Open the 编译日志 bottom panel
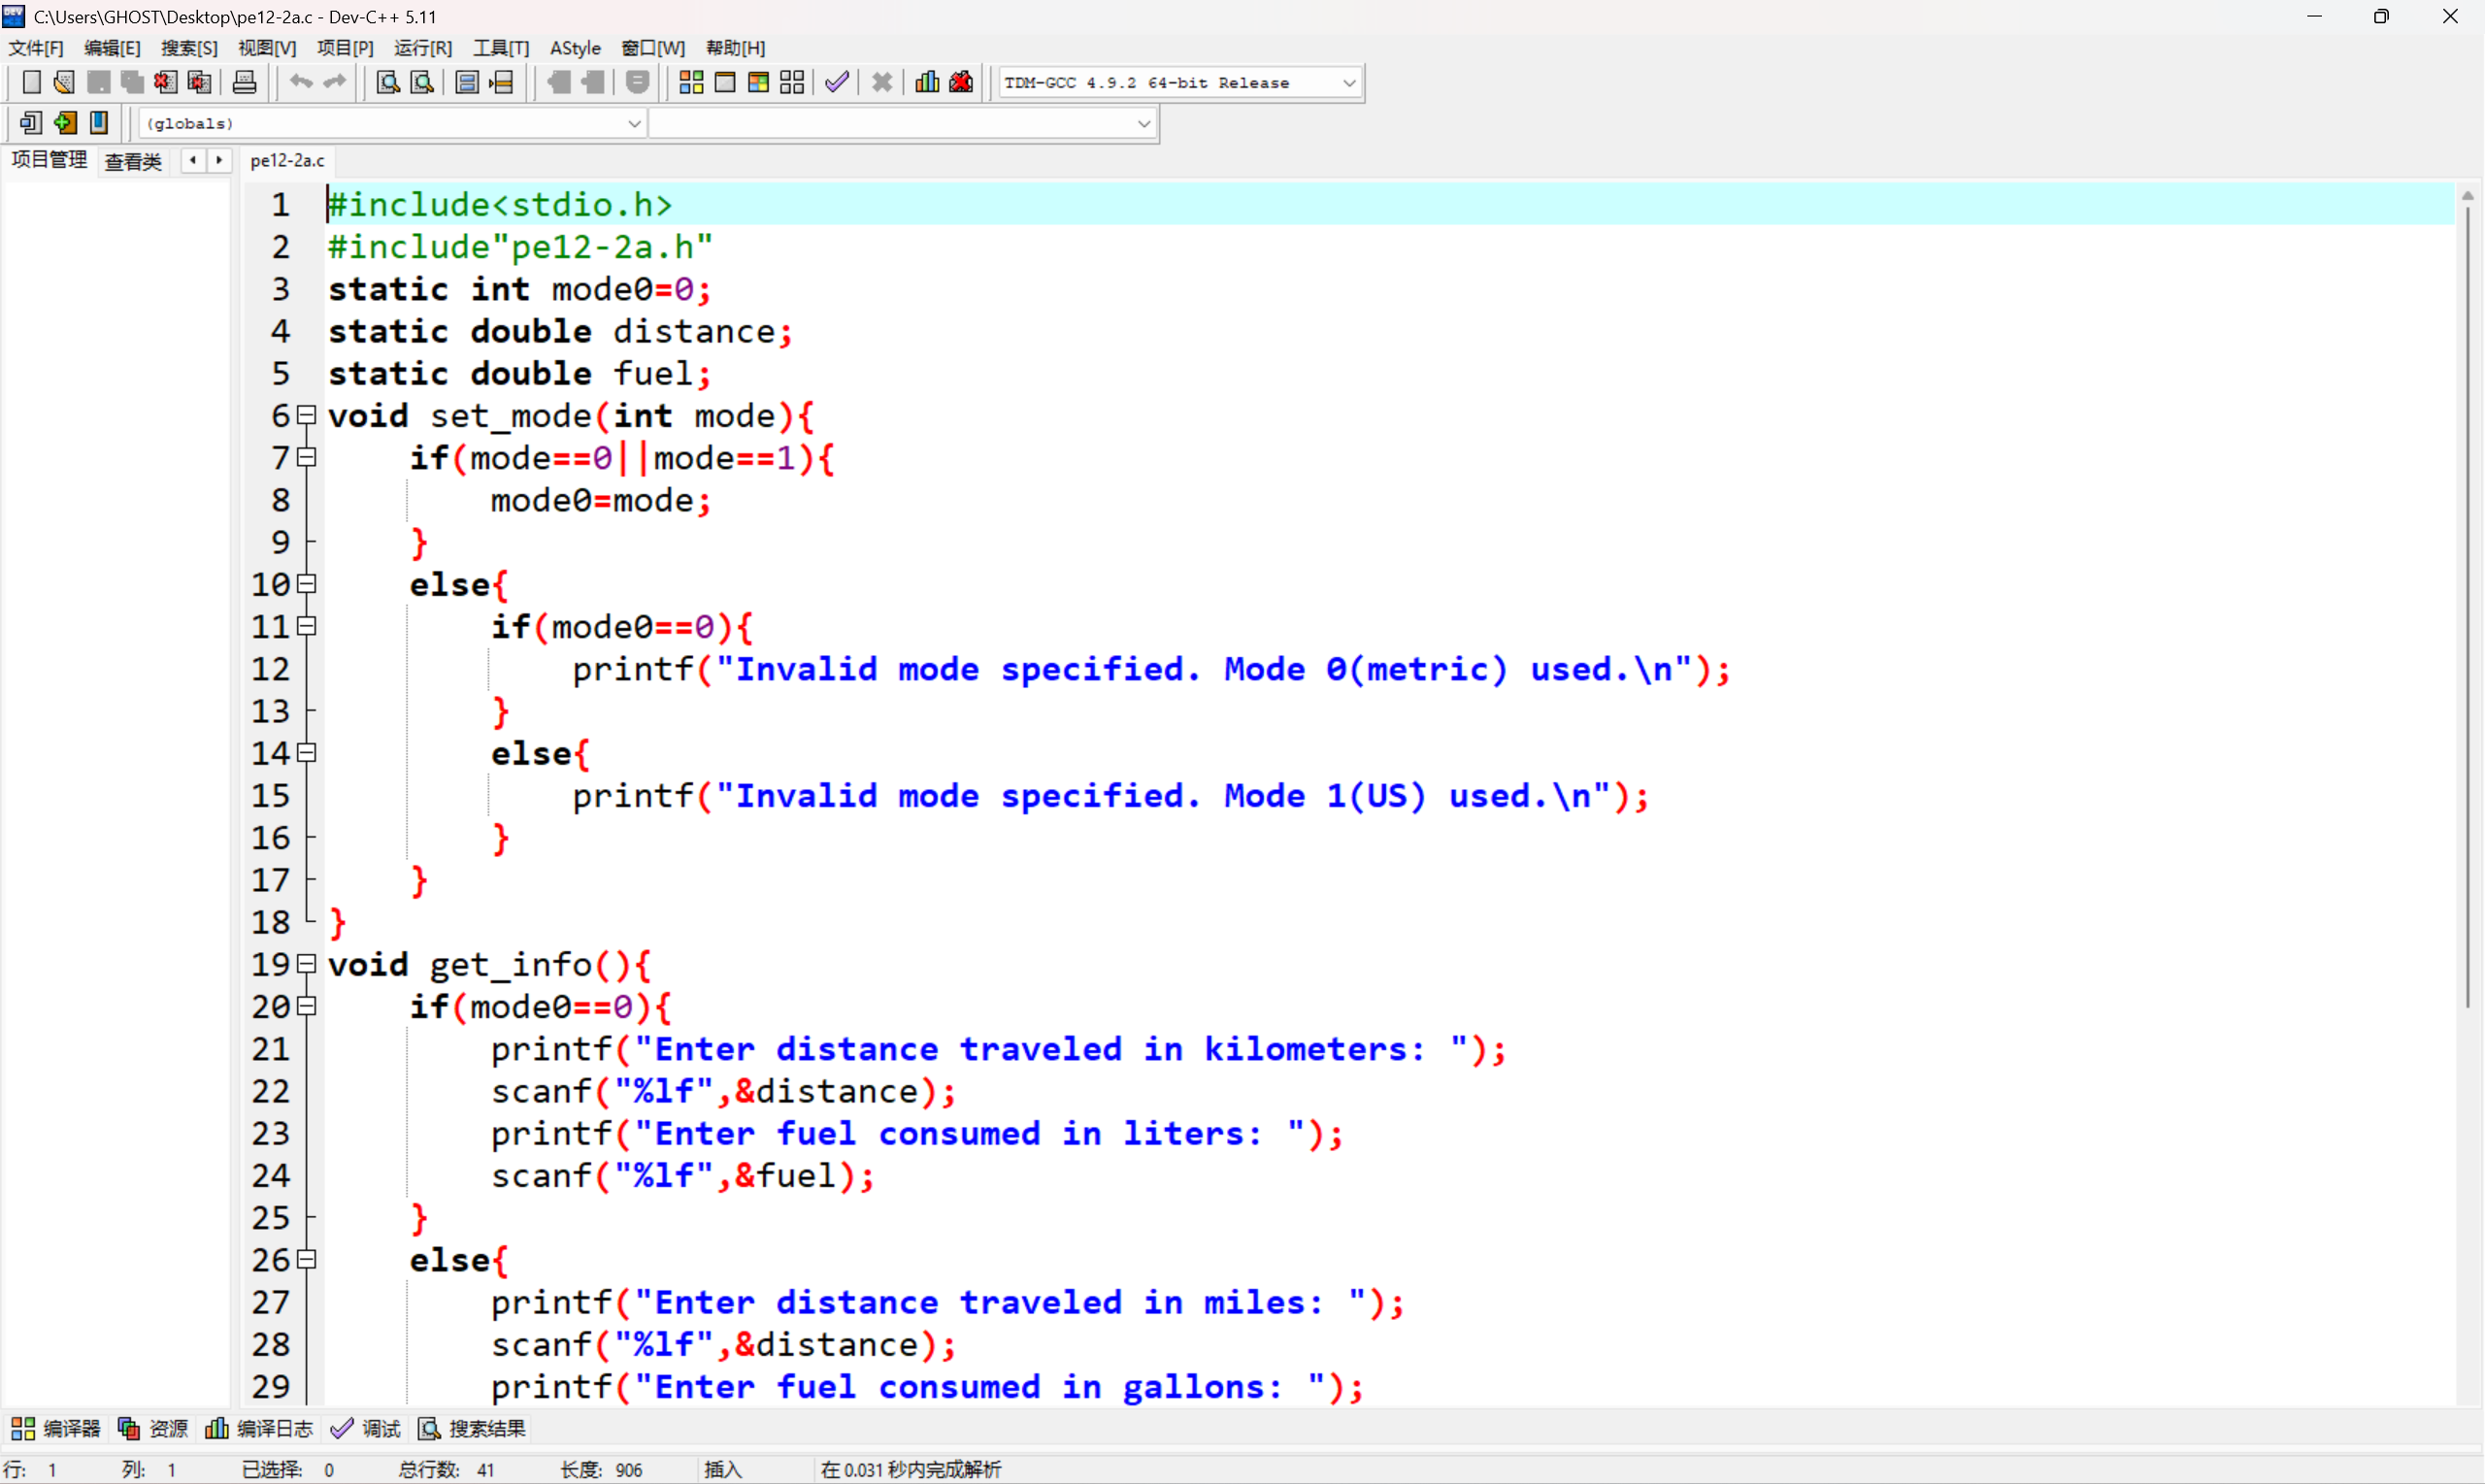The width and height of the screenshot is (2485, 1484). [x=260, y=1429]
